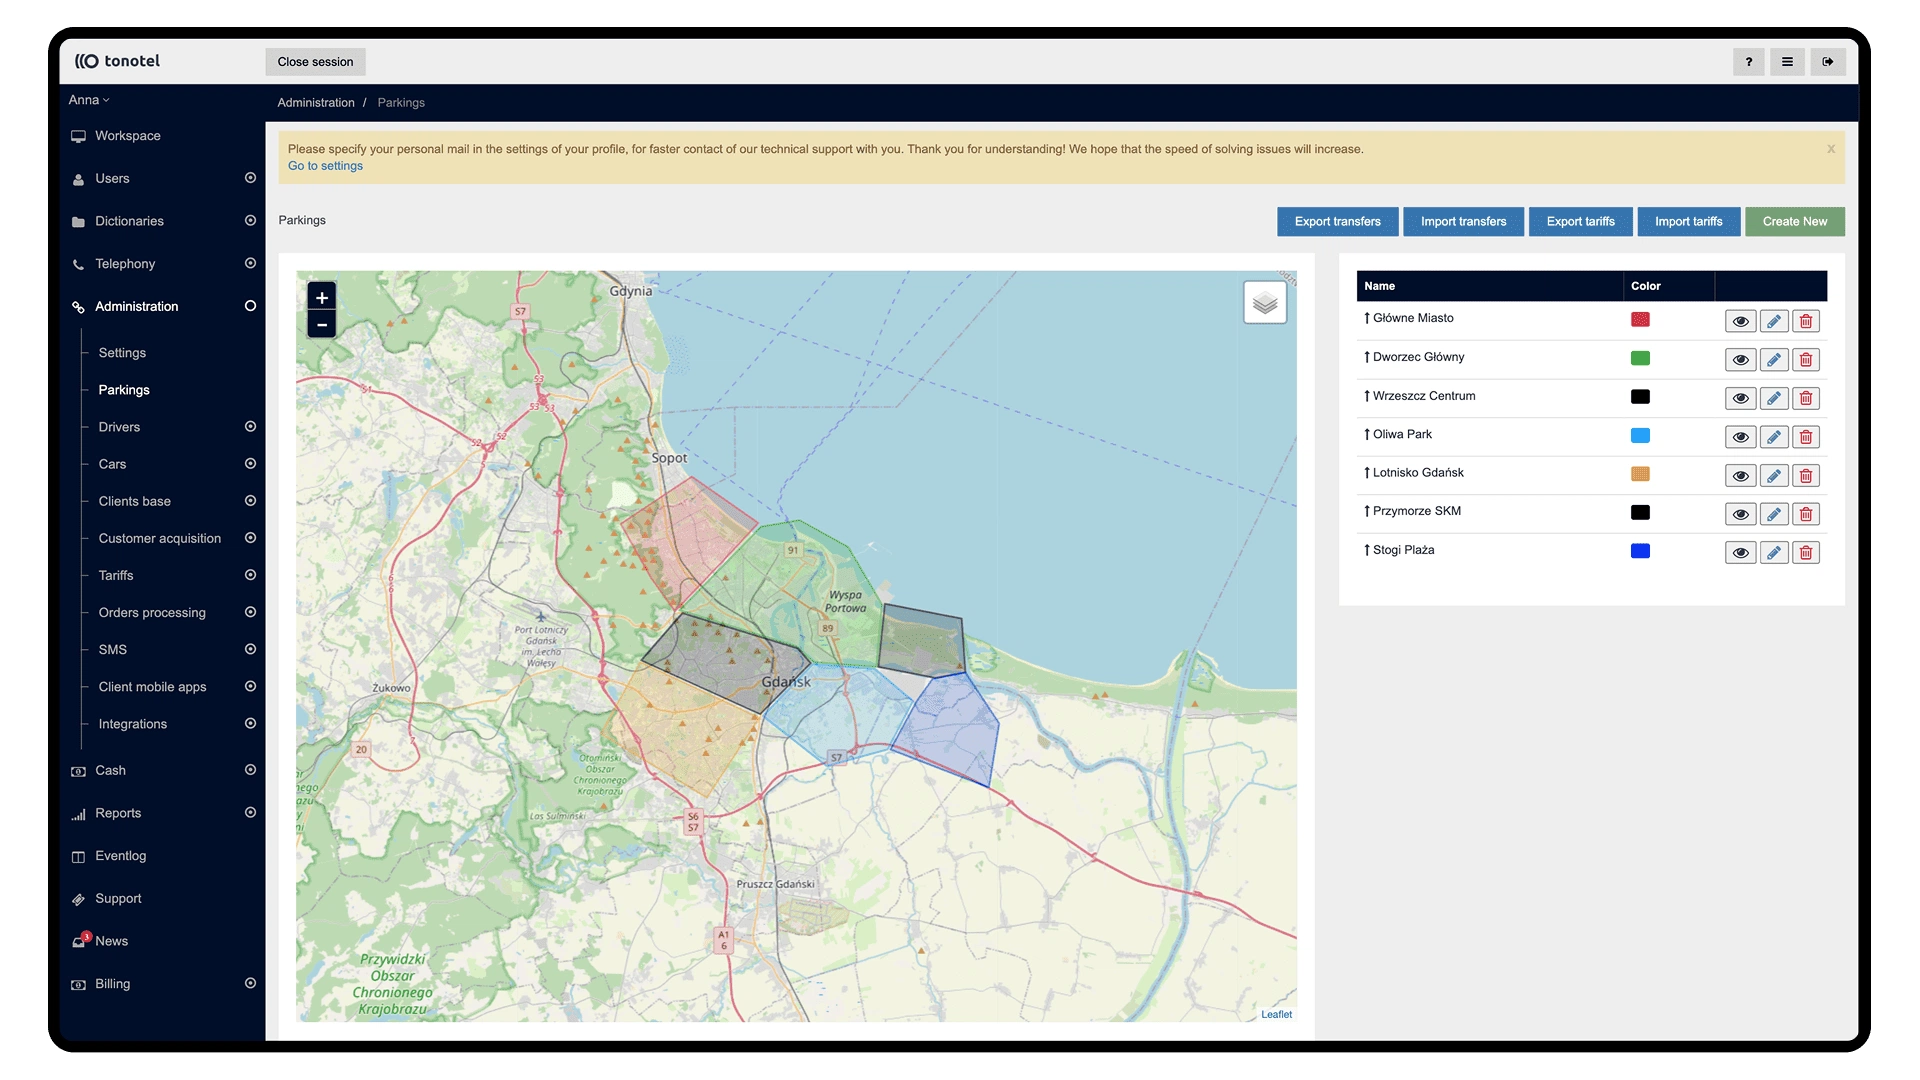Image resolution: width=1920 pixels, height=1080 pixels.
Task: Edit the Główne Miasto parking zone
Action: pos(1773,321)
